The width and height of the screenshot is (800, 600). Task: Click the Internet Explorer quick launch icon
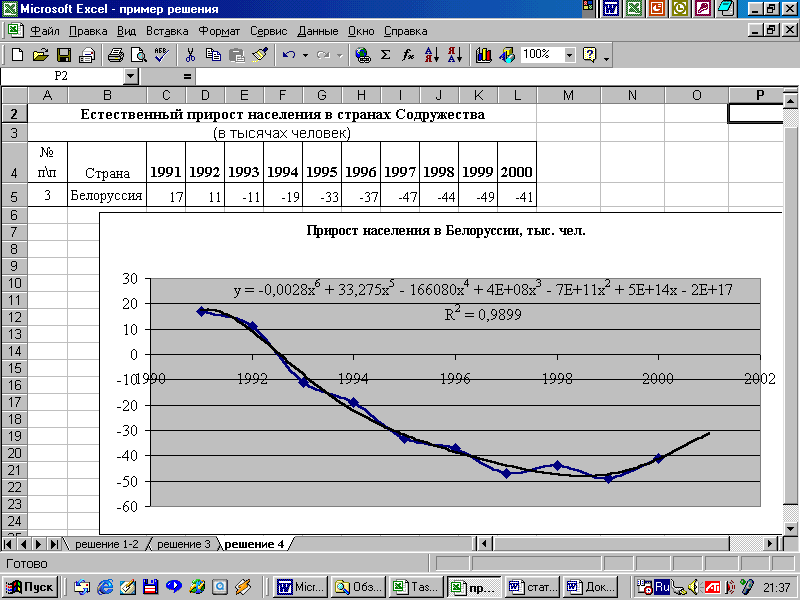(105, 587)
